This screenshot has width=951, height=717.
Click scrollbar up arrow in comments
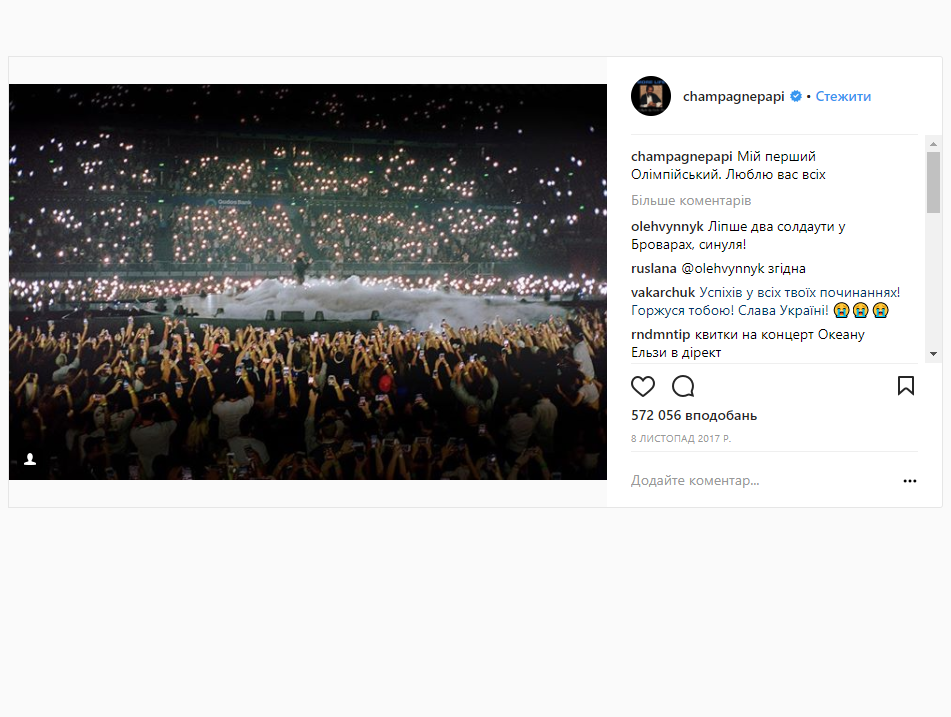pyautogui.click(x=933, y=144)
